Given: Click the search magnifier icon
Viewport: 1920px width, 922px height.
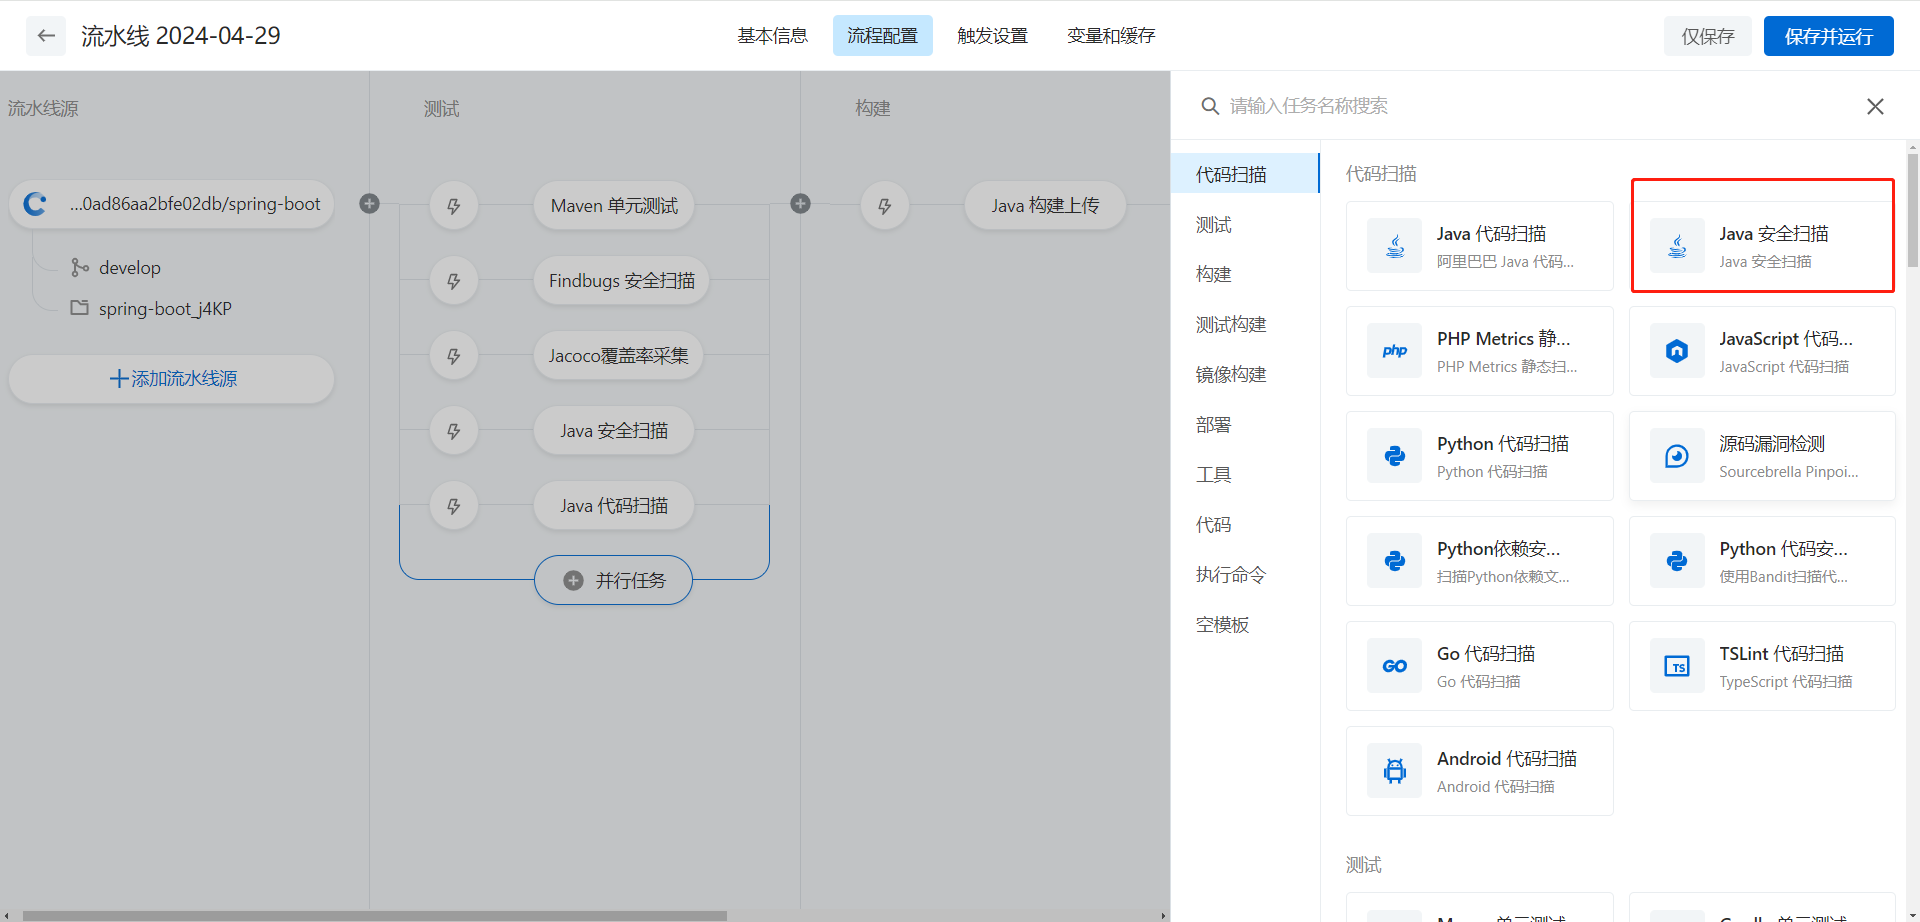Looking at the screenshot, I should (1210, 106).
